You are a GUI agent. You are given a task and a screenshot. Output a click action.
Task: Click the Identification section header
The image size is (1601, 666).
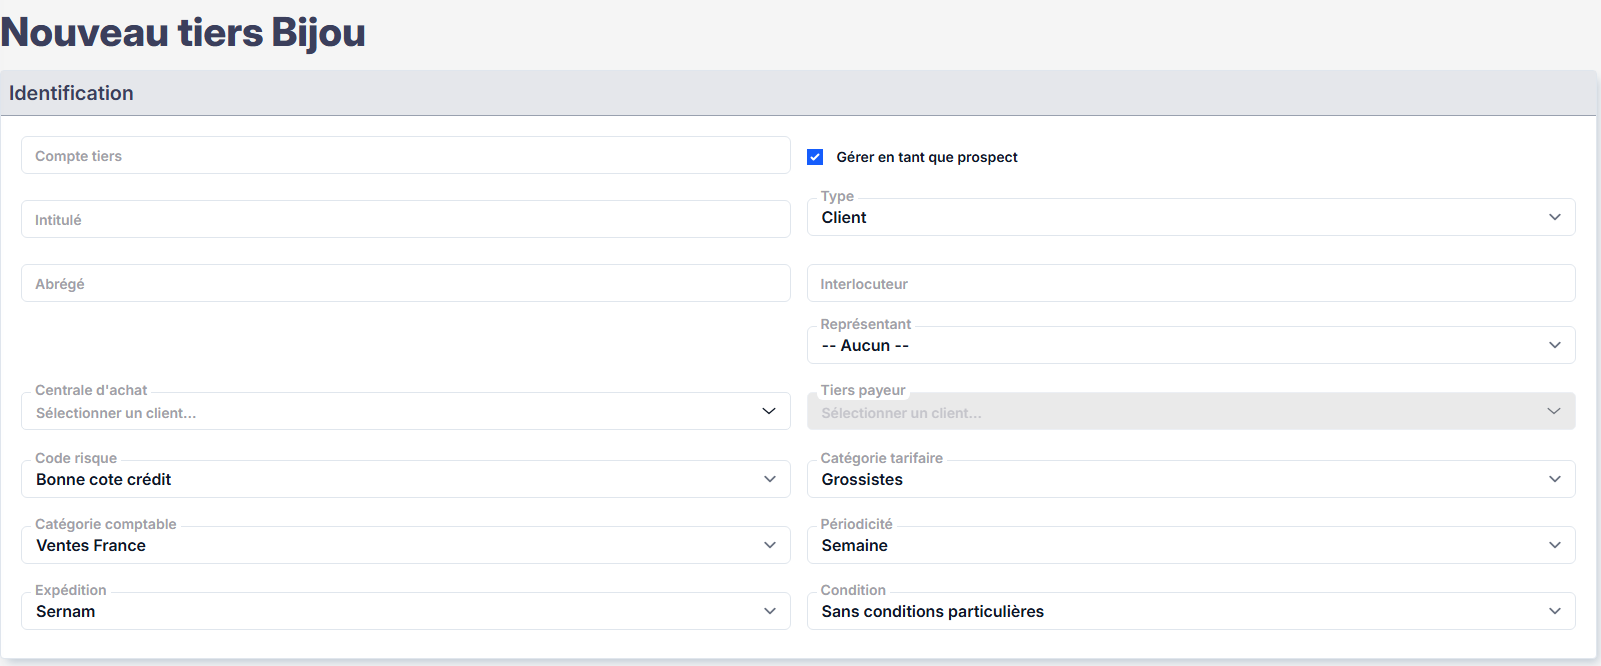click(71, 93)
